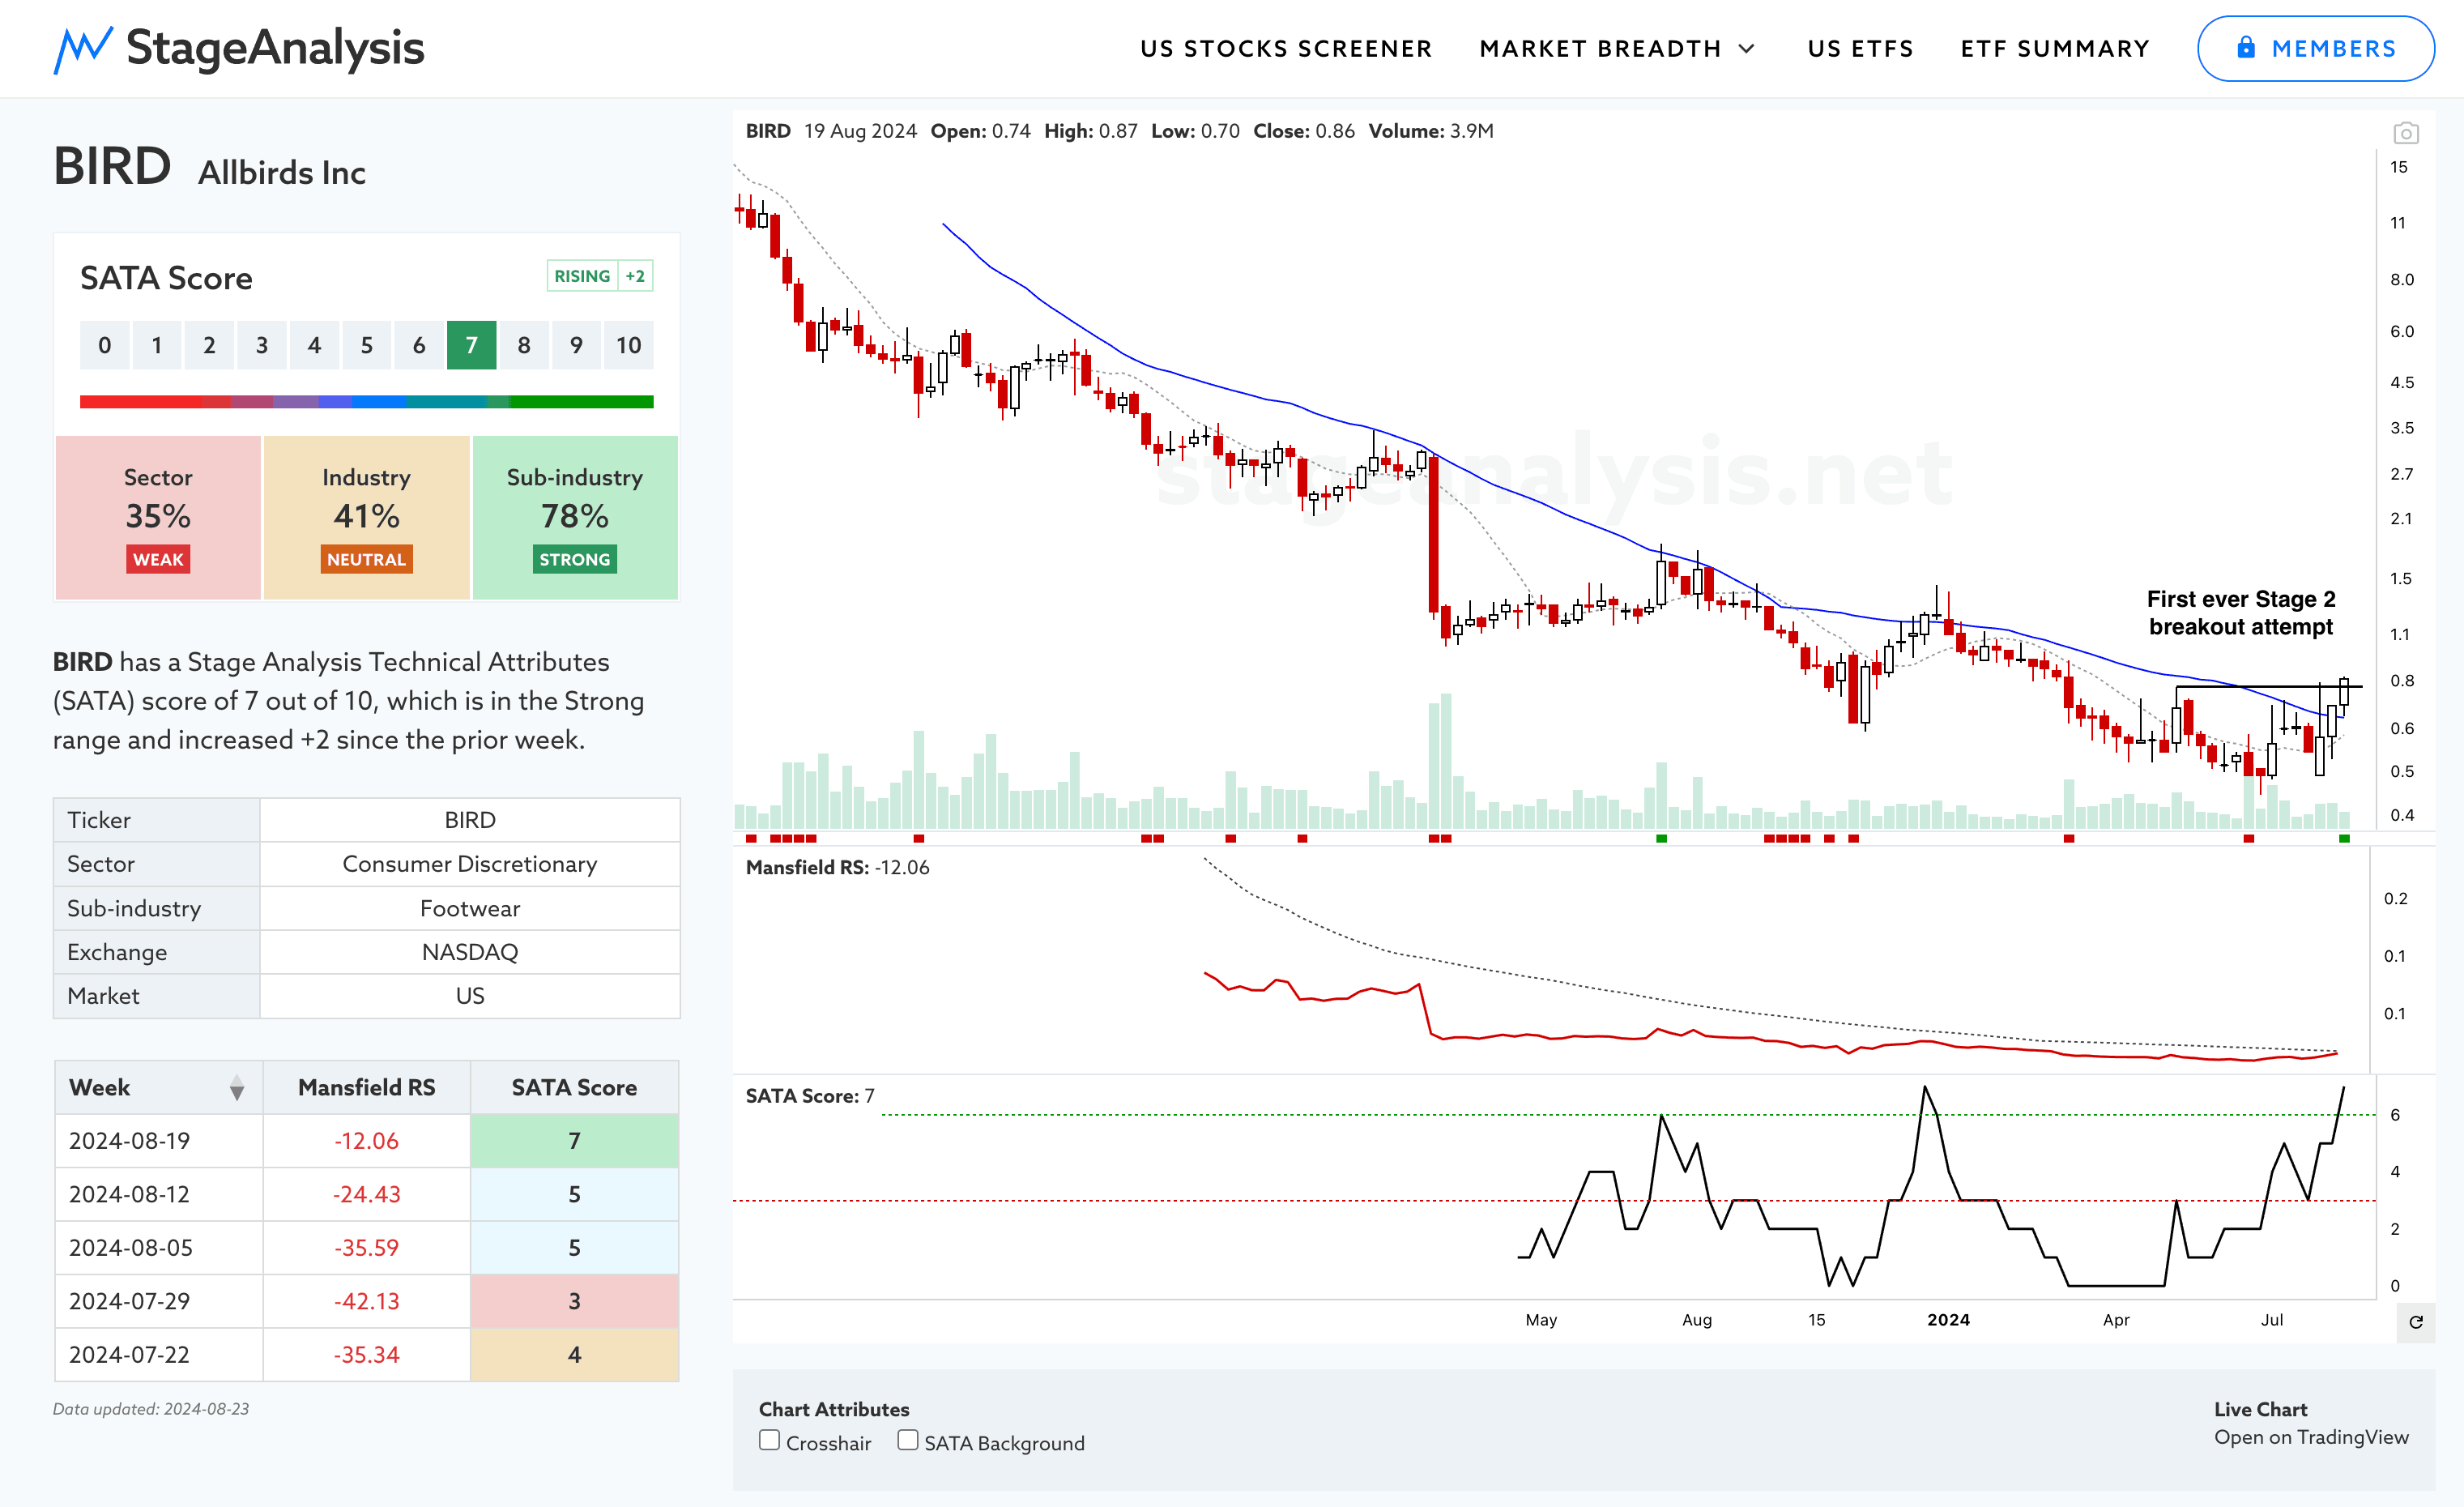This screenshot has height=1507, width=2464.
Task: Click the StageAnalysis logo icon
Action: tap(82, 49)
